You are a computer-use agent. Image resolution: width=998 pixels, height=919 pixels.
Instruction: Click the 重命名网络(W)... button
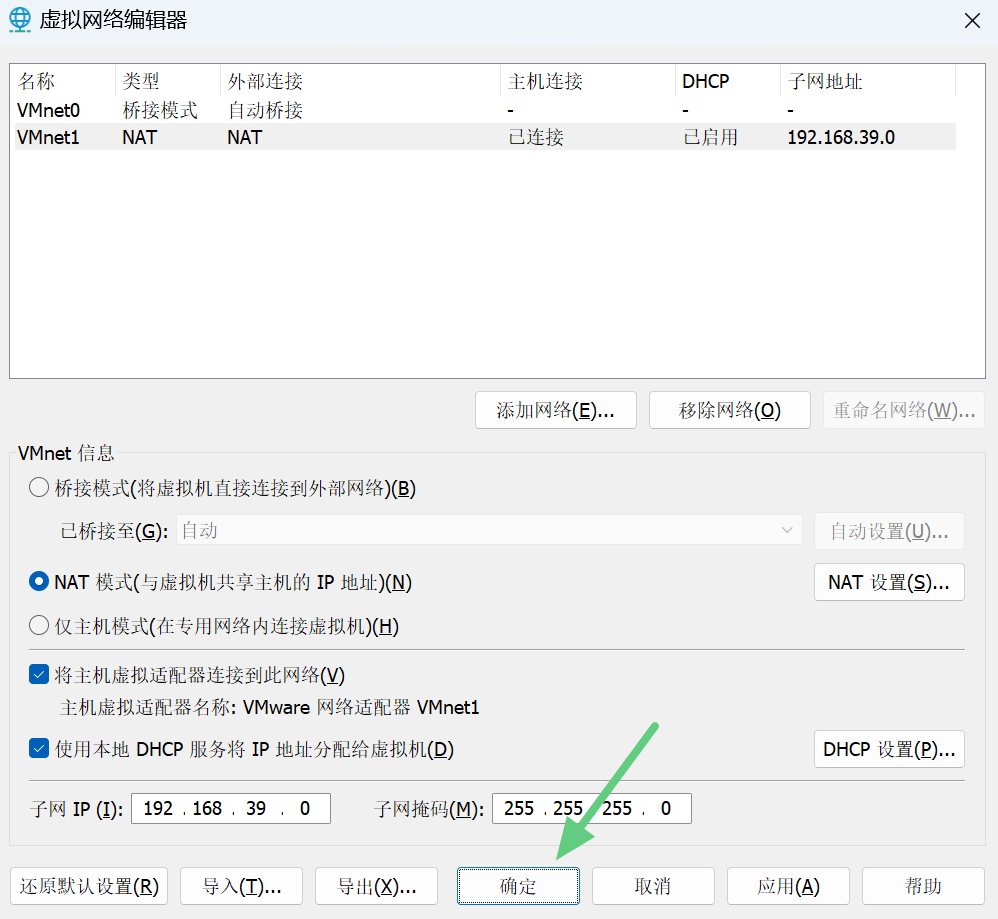coord(904,410)
